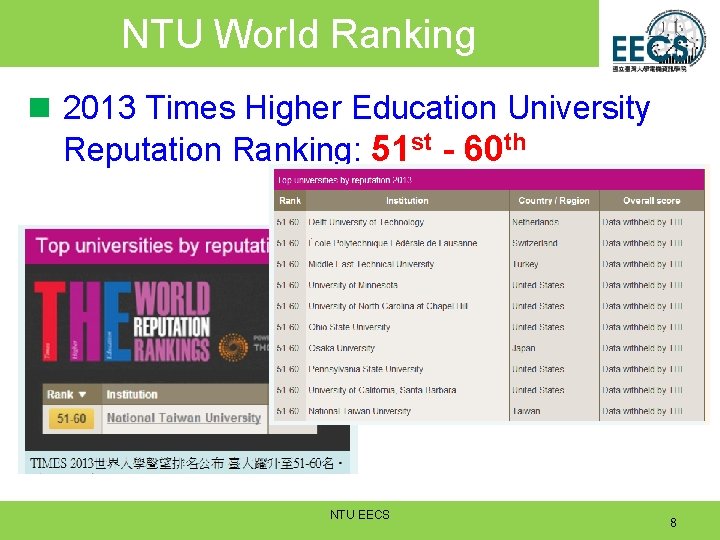Click 'Data withheld by THE' in the Osaka row
The width and height of the screenshot is (720, 540).
point(642,348)
